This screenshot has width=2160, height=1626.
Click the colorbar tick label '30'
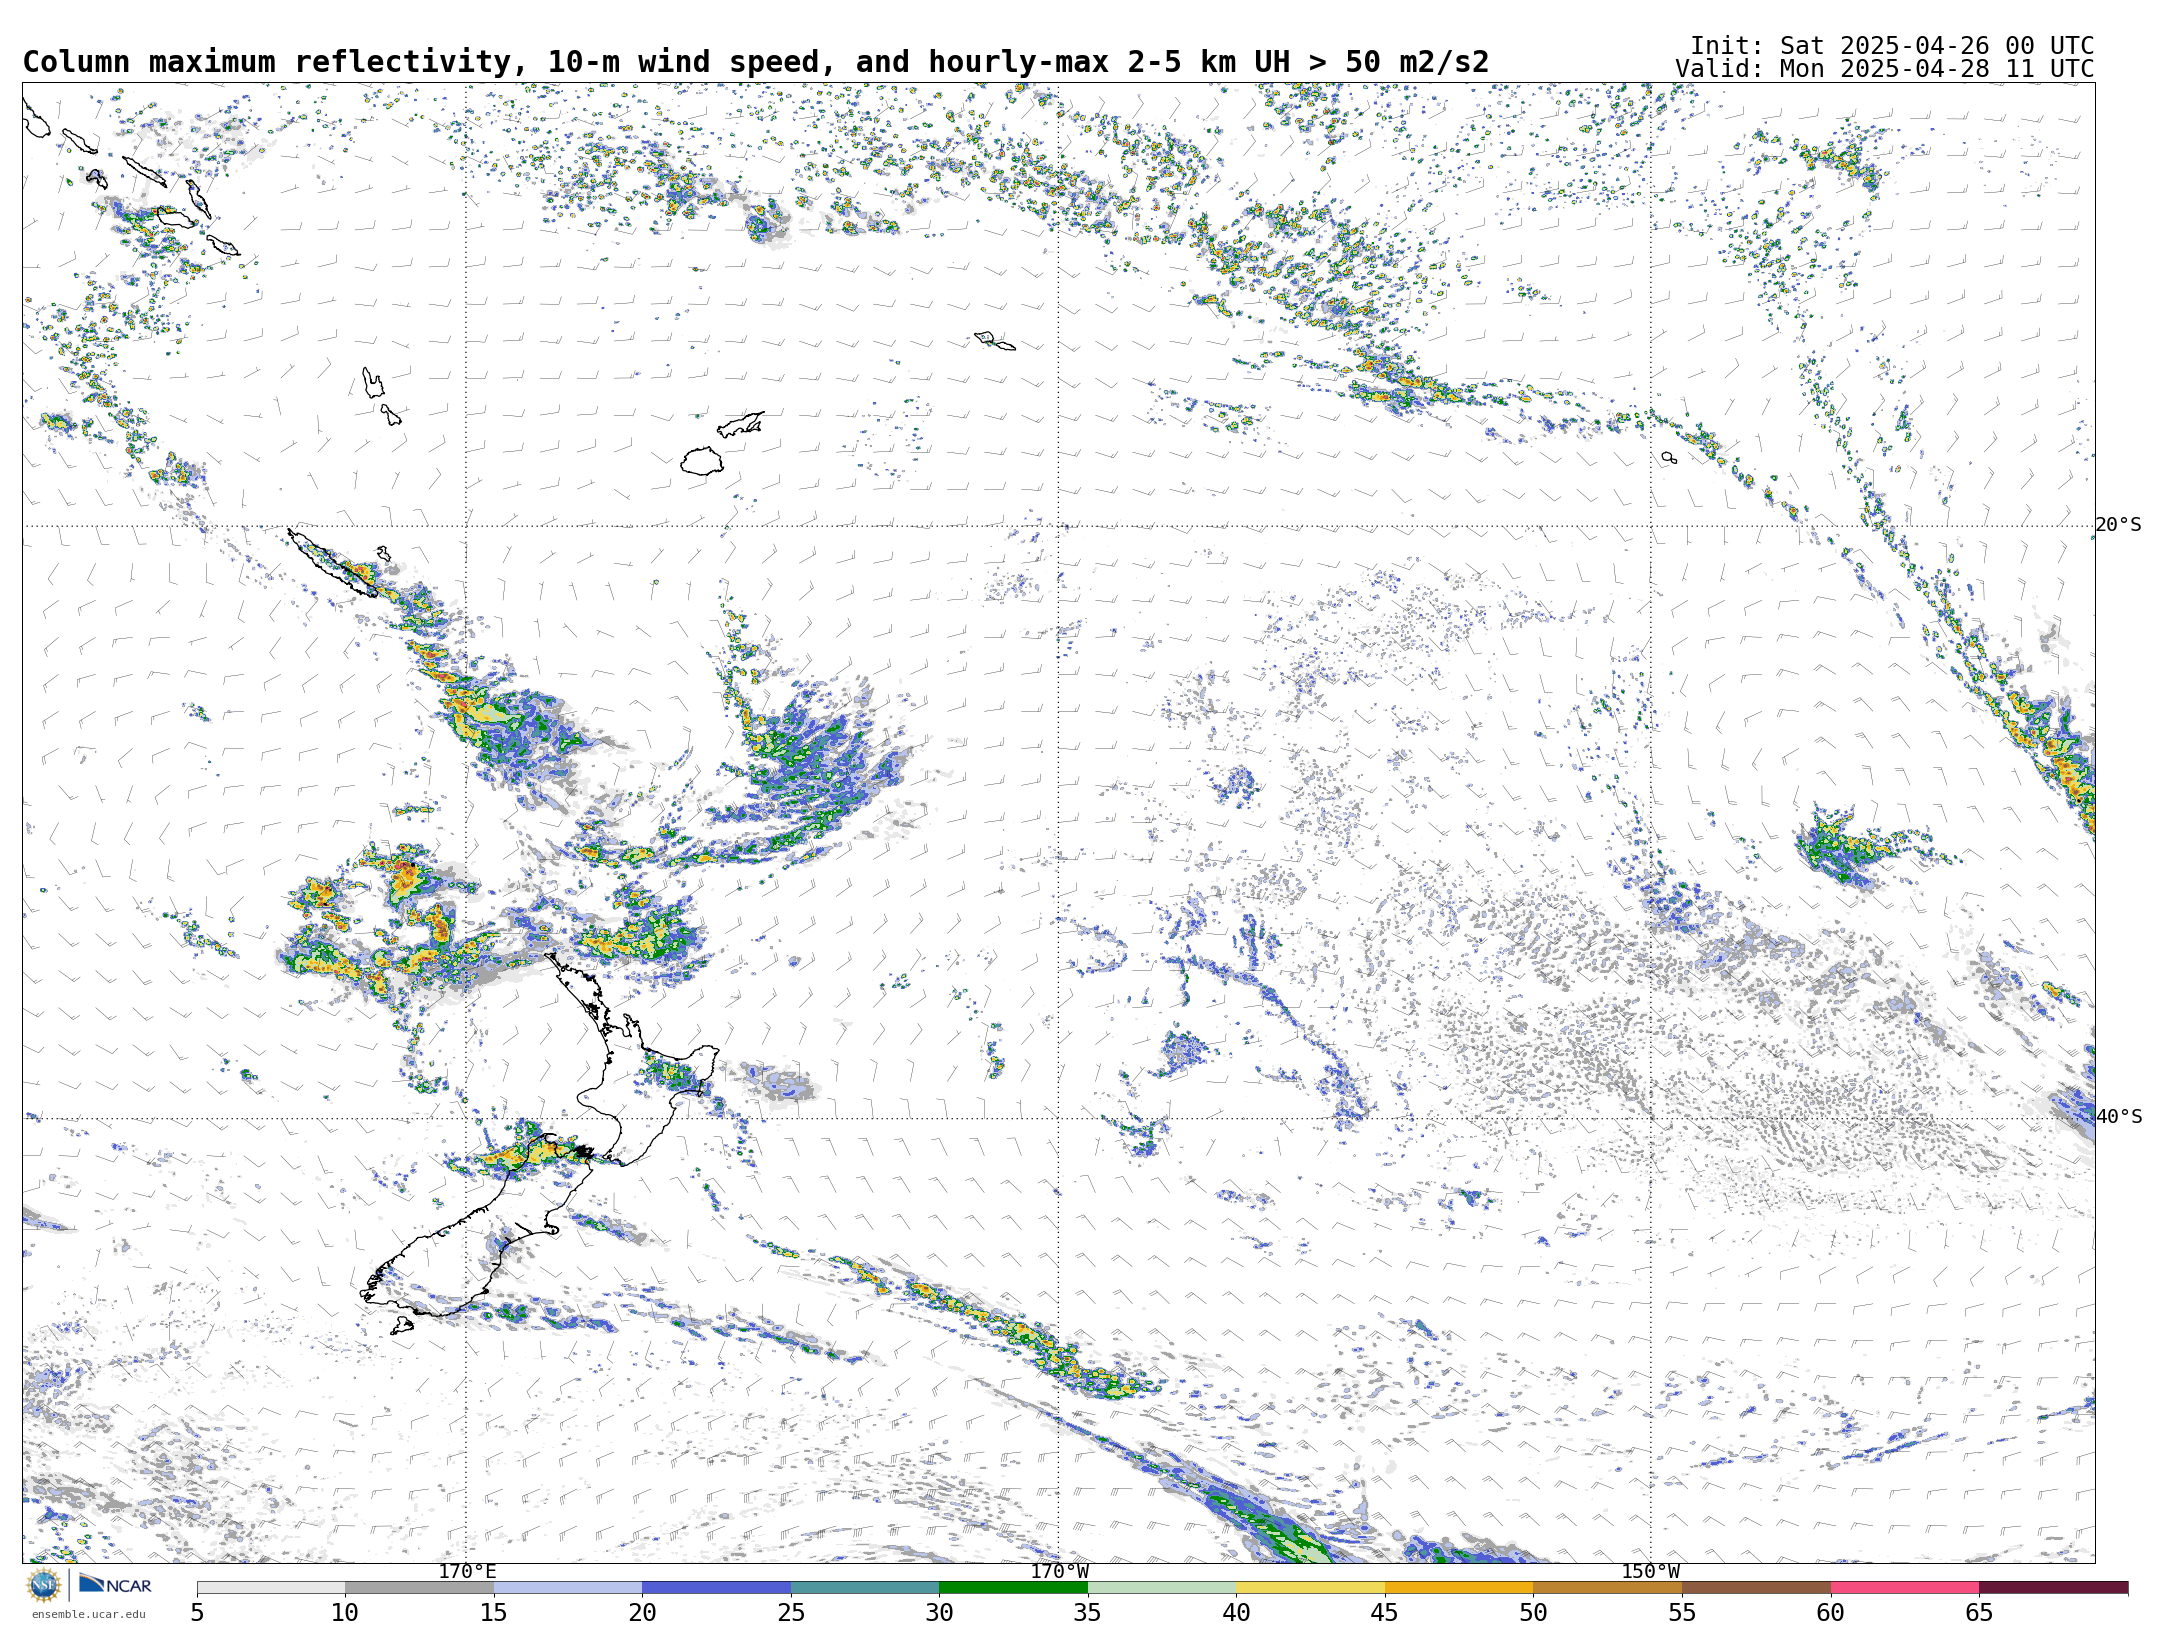click(x=939, y=1612)
